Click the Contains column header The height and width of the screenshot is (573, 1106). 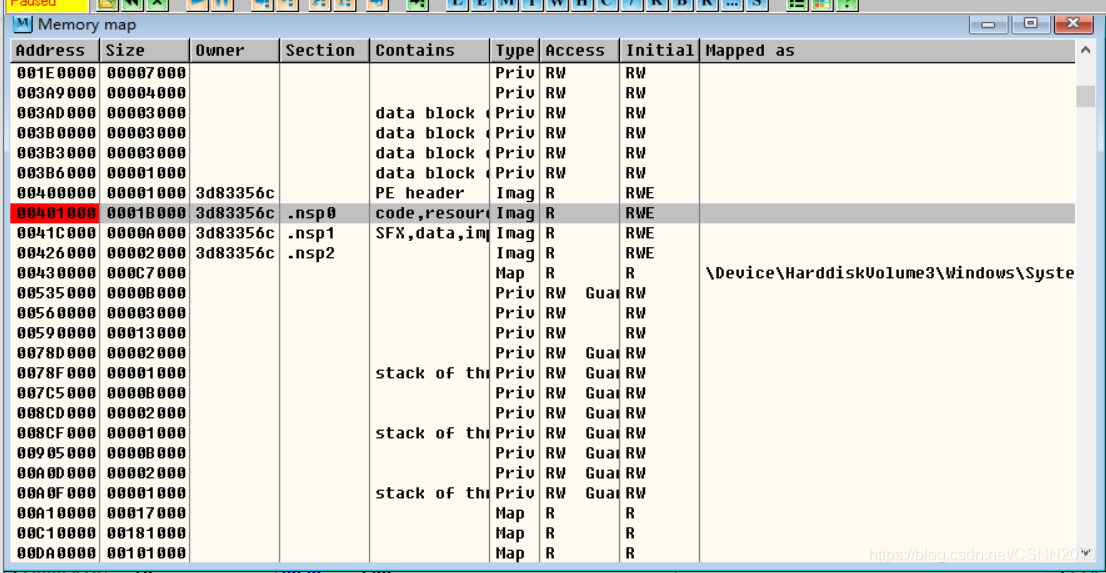click(430, 50)
